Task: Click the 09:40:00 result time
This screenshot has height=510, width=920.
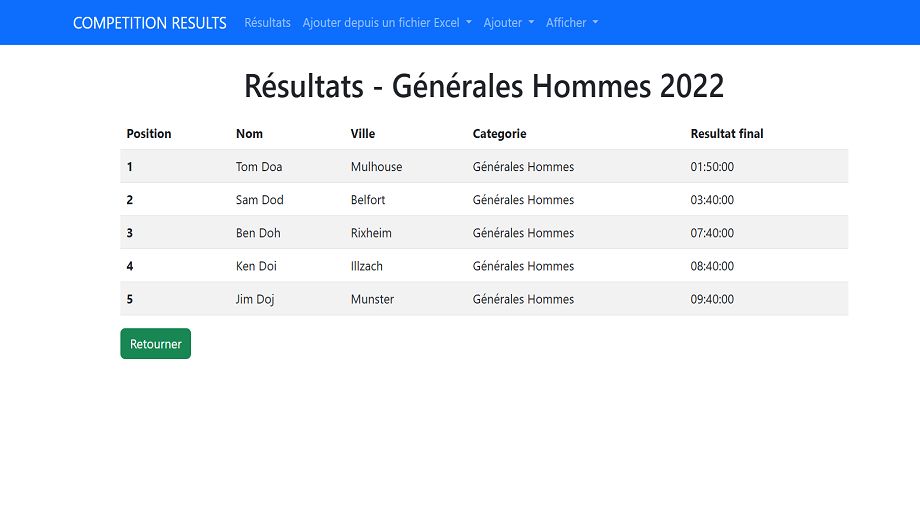Action: click(x=712, y=299)
